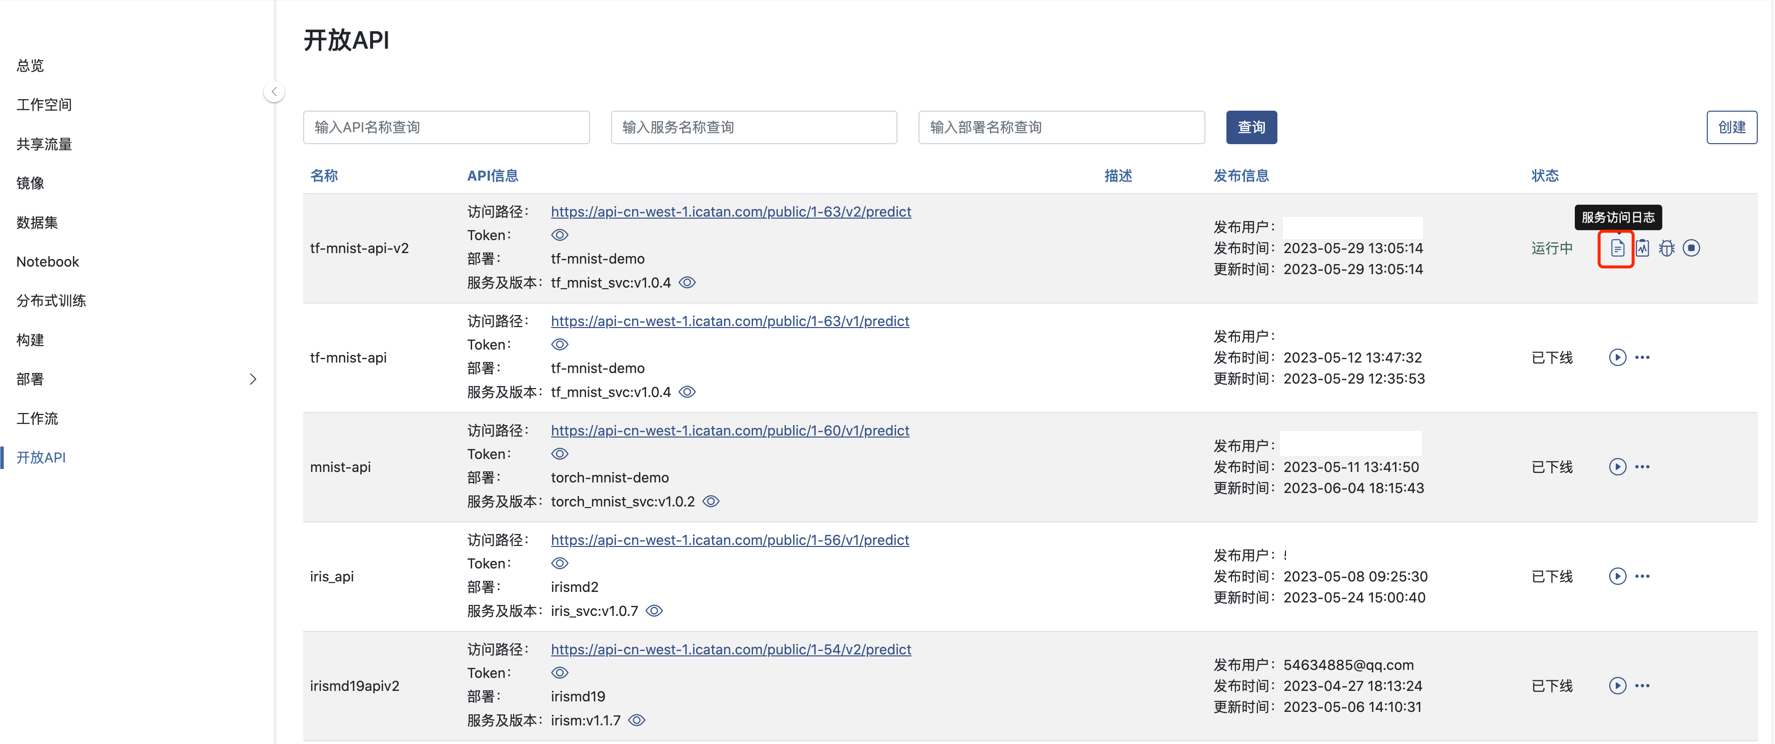Open more actions menu for iris_api
Image resolution: width=1775 pixels, height=744 pixels.
coord(1642,576)
